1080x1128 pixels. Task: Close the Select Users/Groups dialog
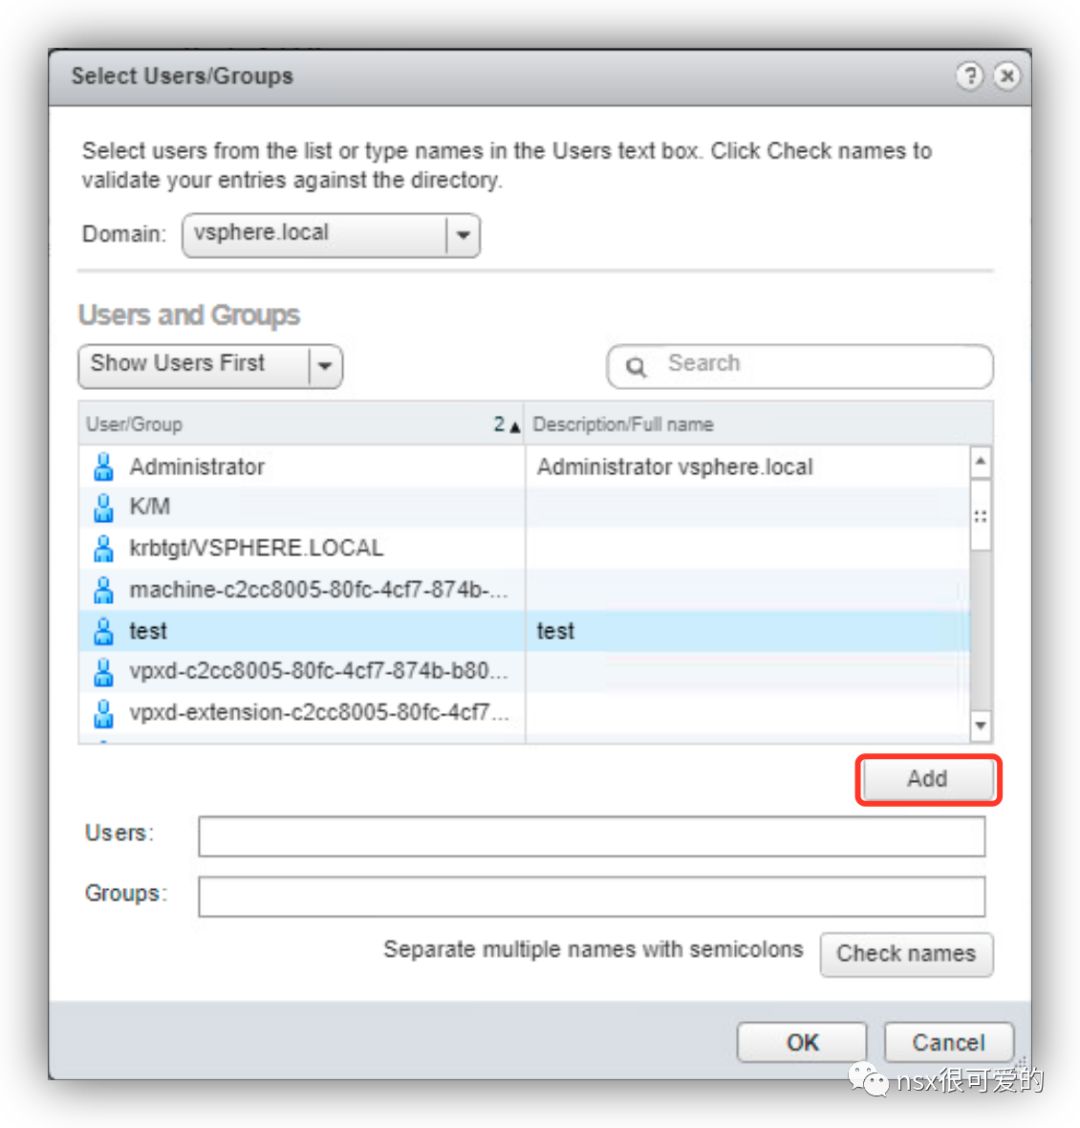click(1007, 76)
